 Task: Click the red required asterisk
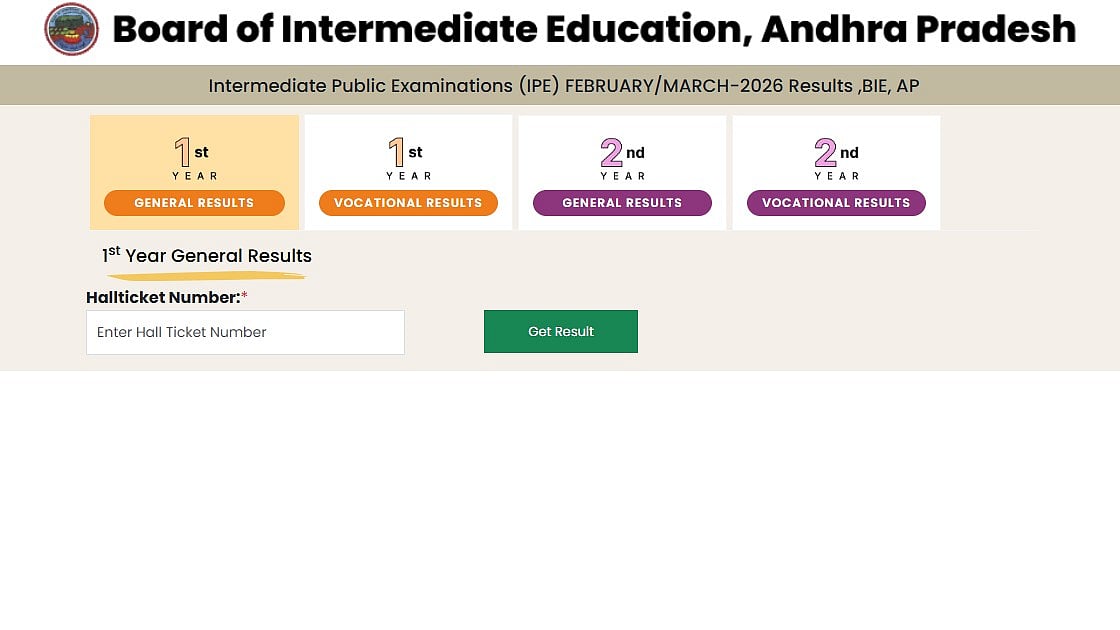click(244, 296)
